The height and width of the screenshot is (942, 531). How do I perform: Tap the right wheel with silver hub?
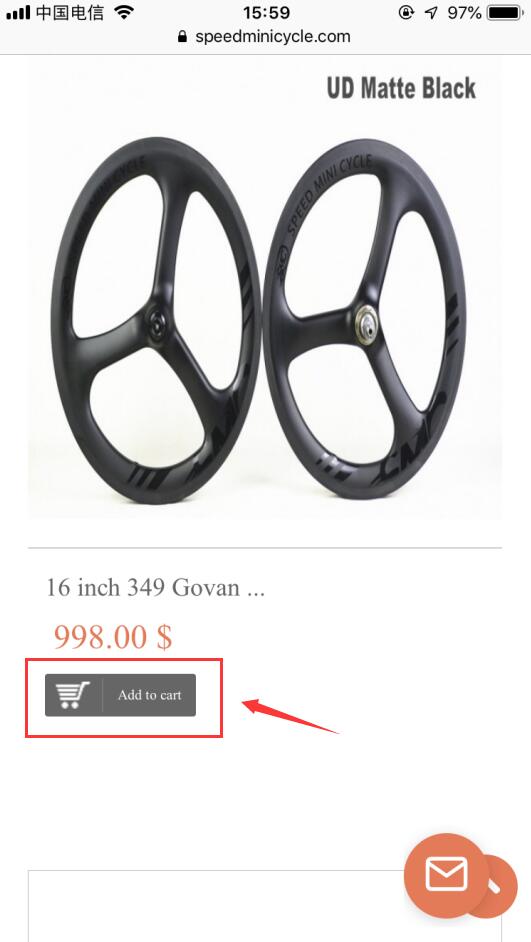coord(365,316)
